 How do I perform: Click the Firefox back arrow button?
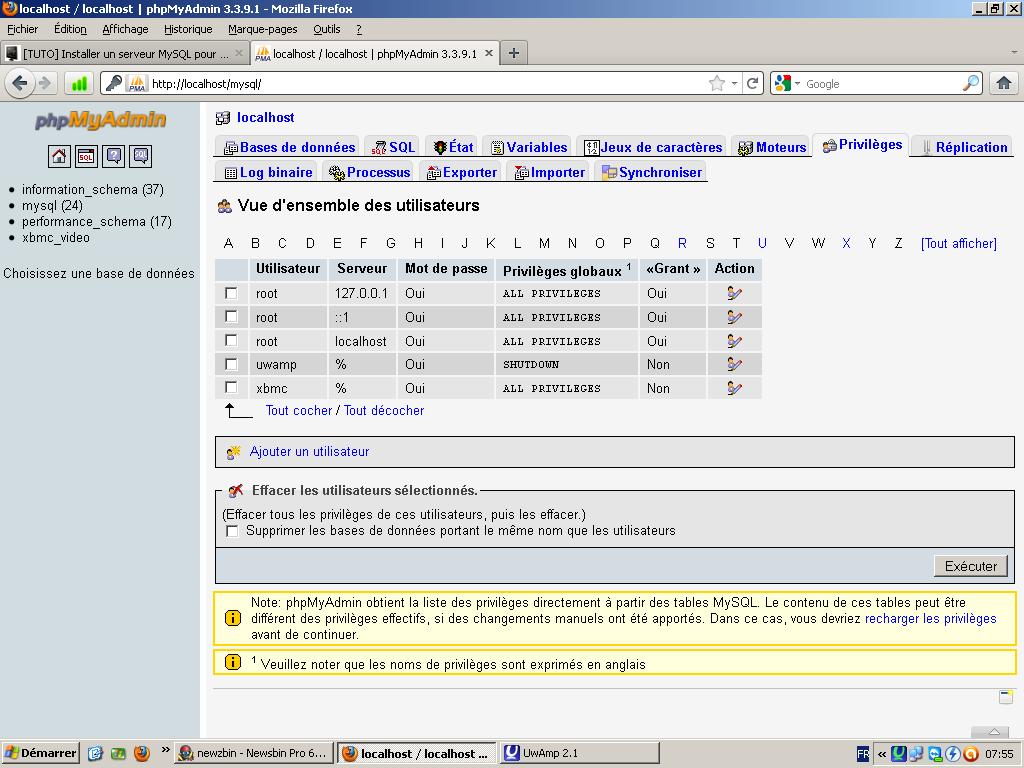tap(20, 84)
